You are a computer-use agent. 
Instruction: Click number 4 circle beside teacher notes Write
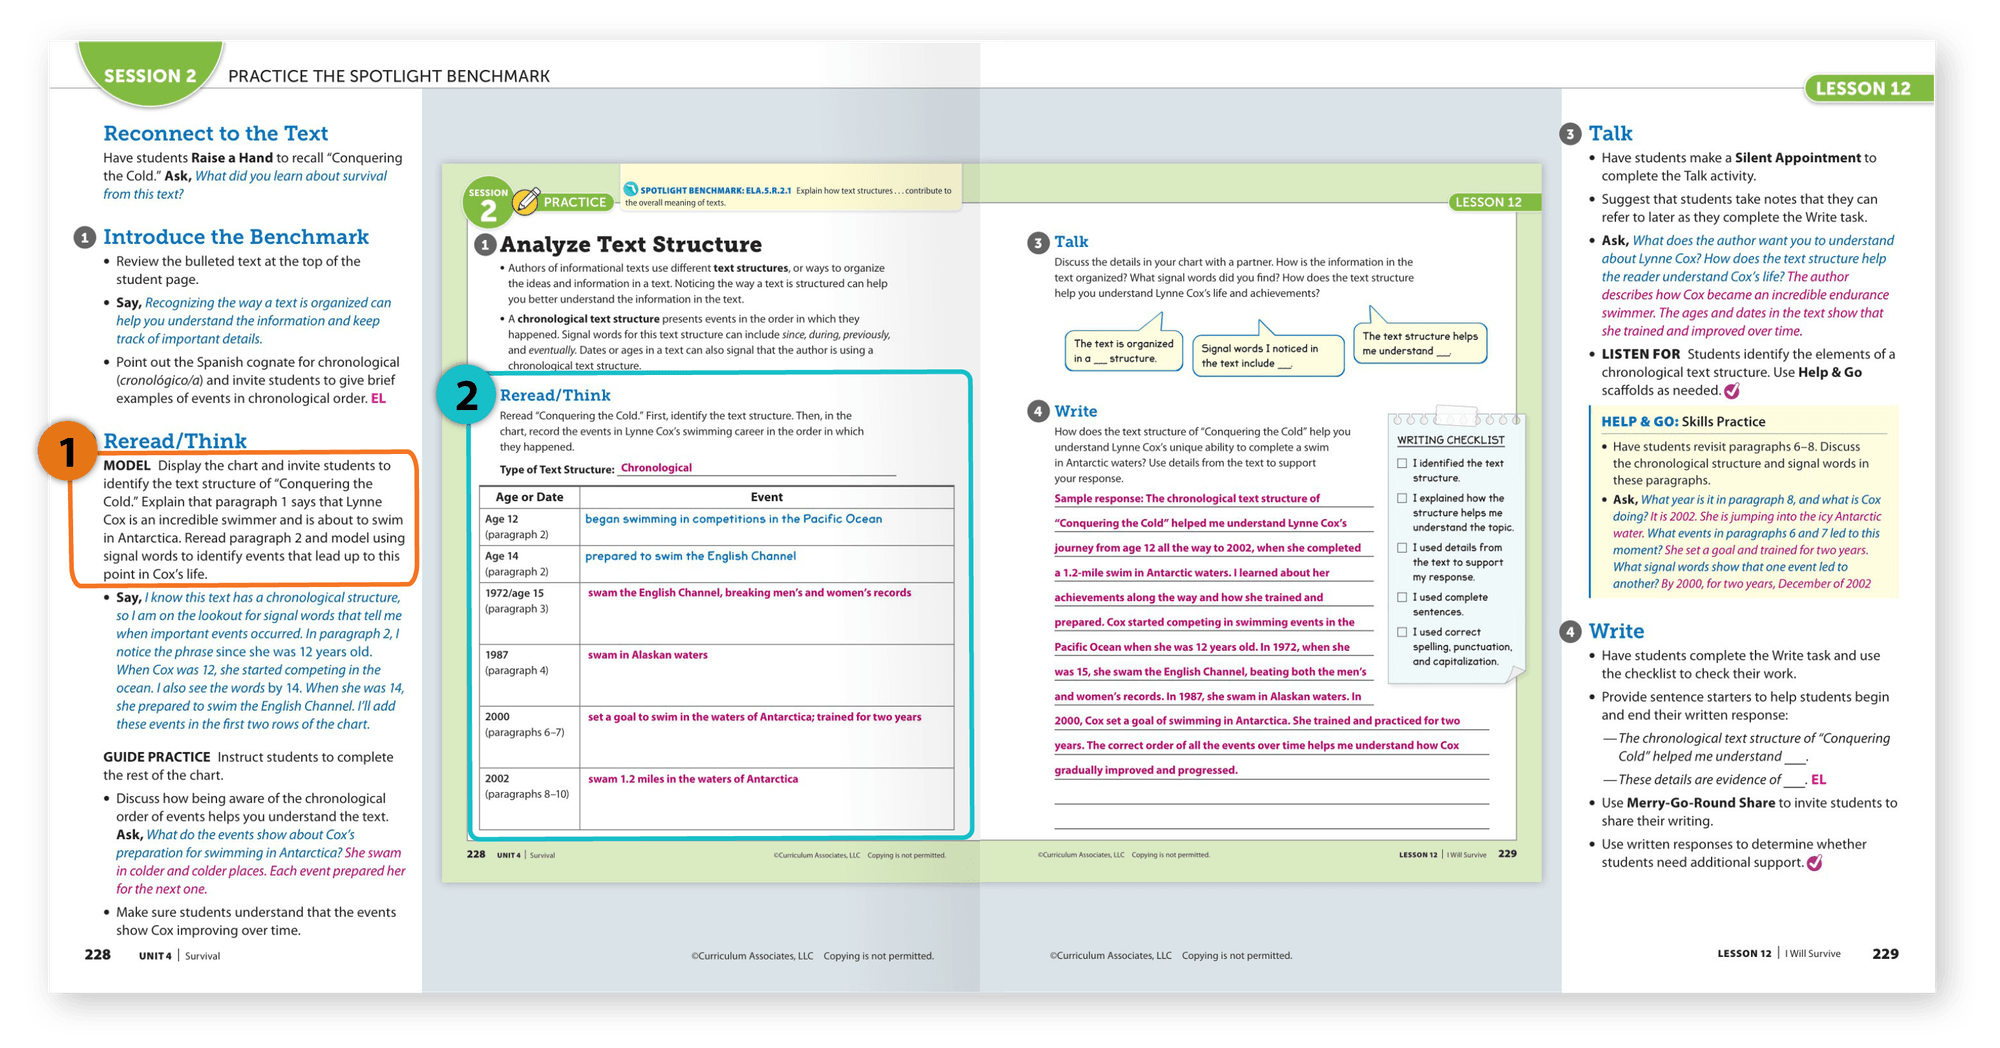1571,632
